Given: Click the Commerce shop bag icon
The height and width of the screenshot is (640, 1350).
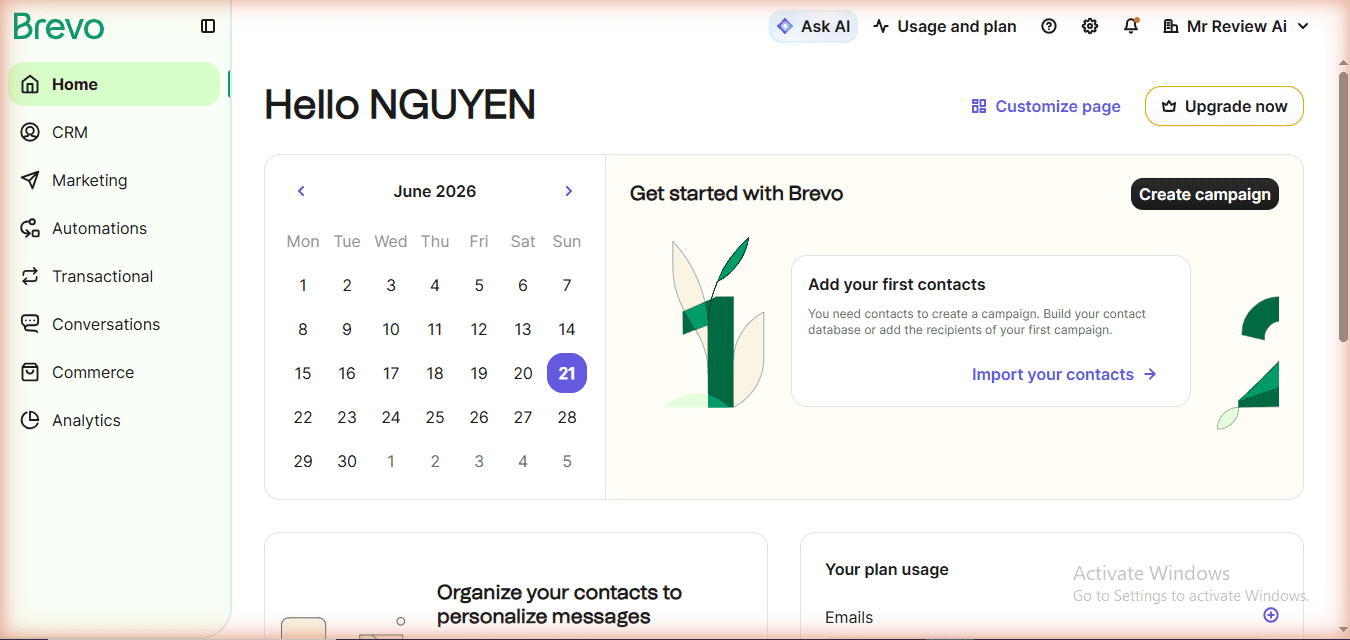Looking at the screenshot, I should 30,372.
